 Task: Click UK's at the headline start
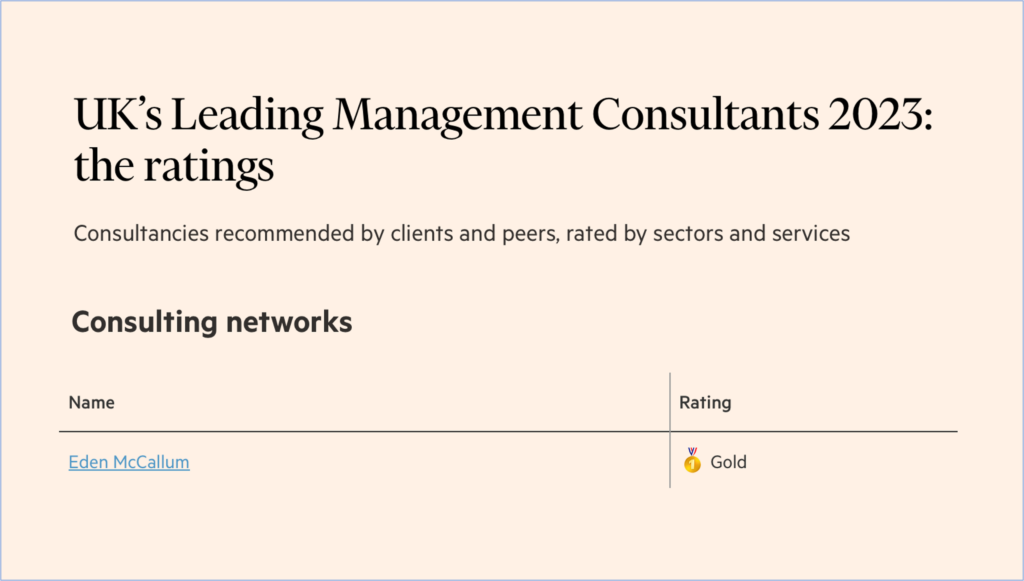point(118,114)
